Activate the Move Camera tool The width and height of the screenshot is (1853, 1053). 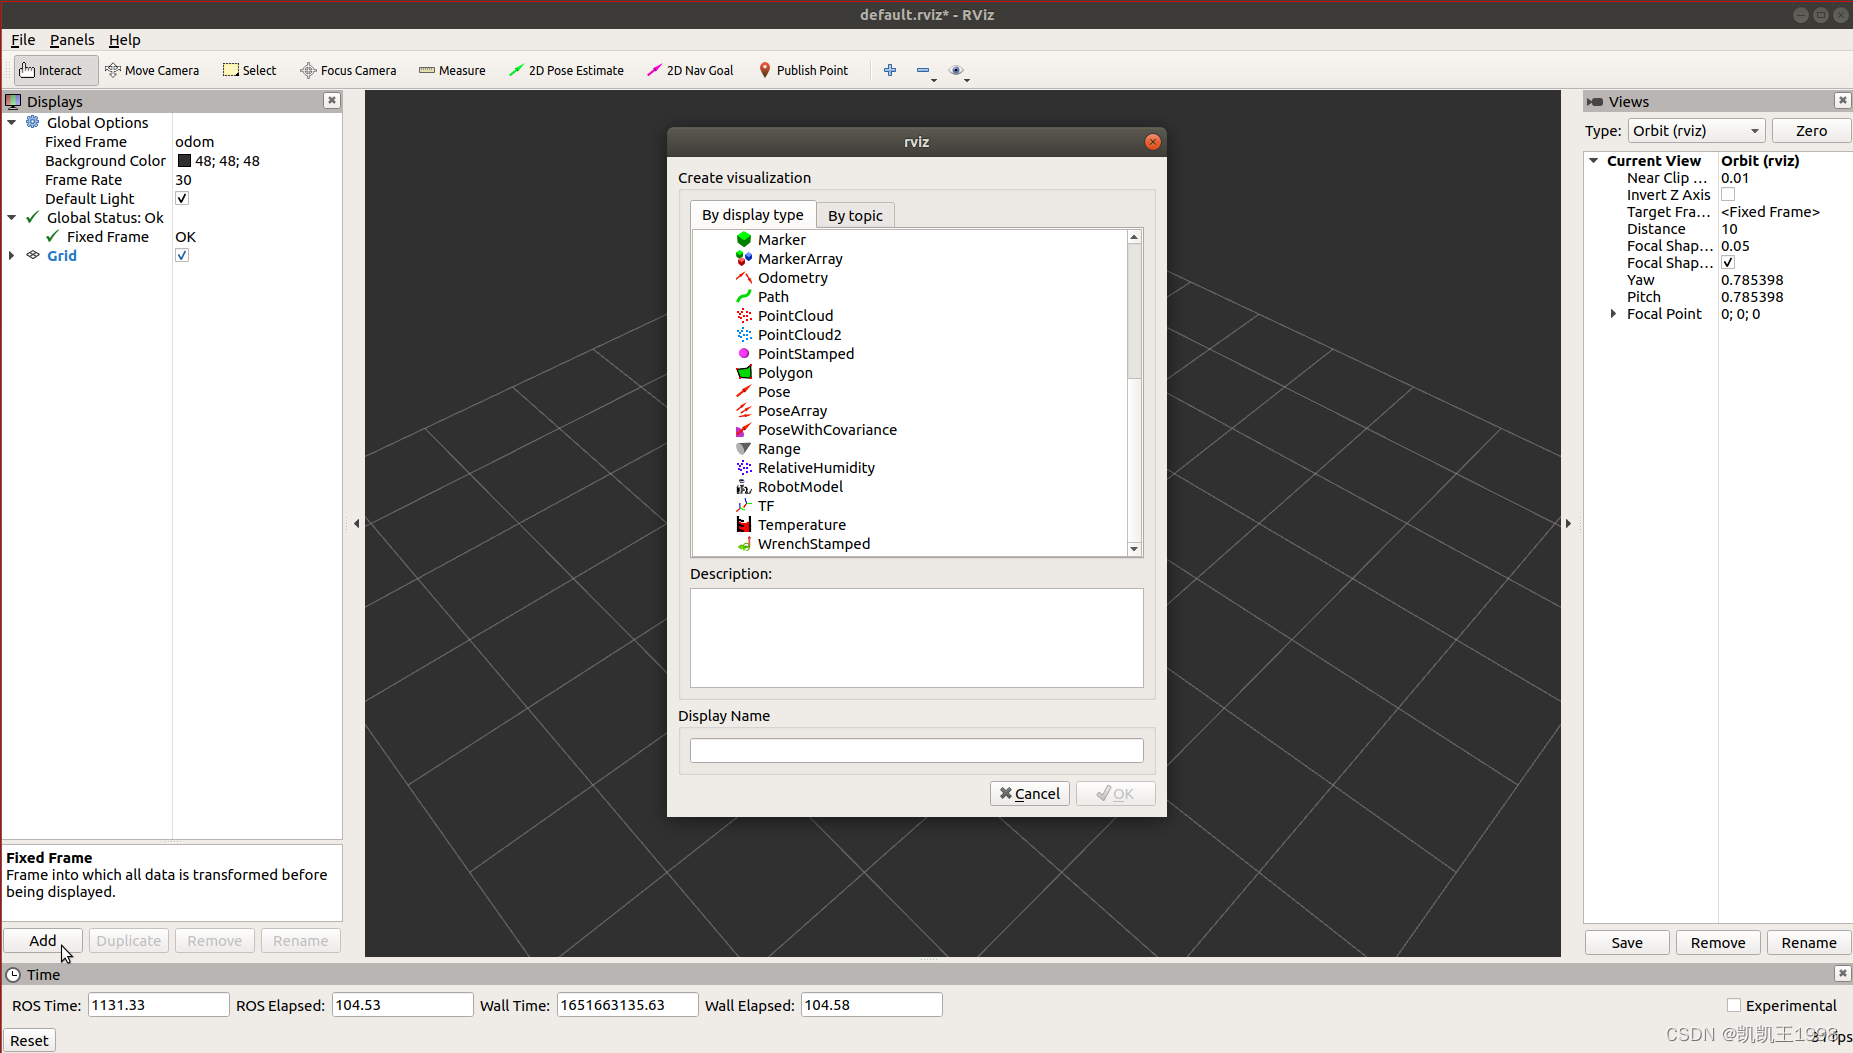[x=152, y=70]
